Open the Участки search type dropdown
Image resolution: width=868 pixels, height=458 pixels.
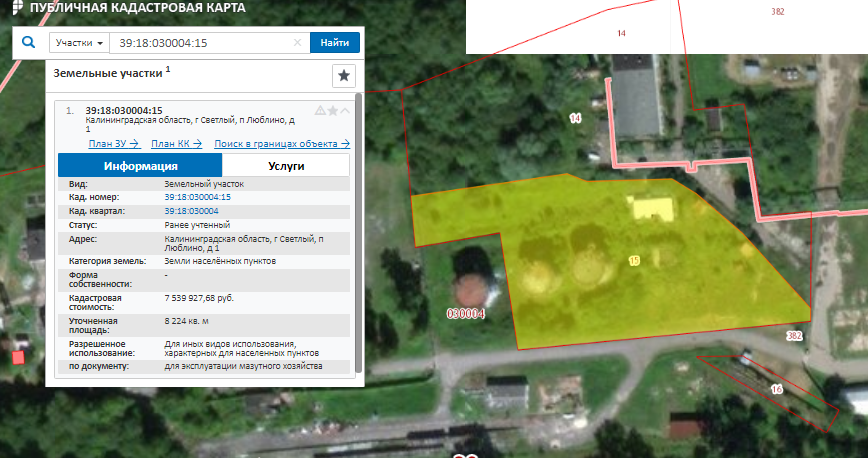point(80,44)
